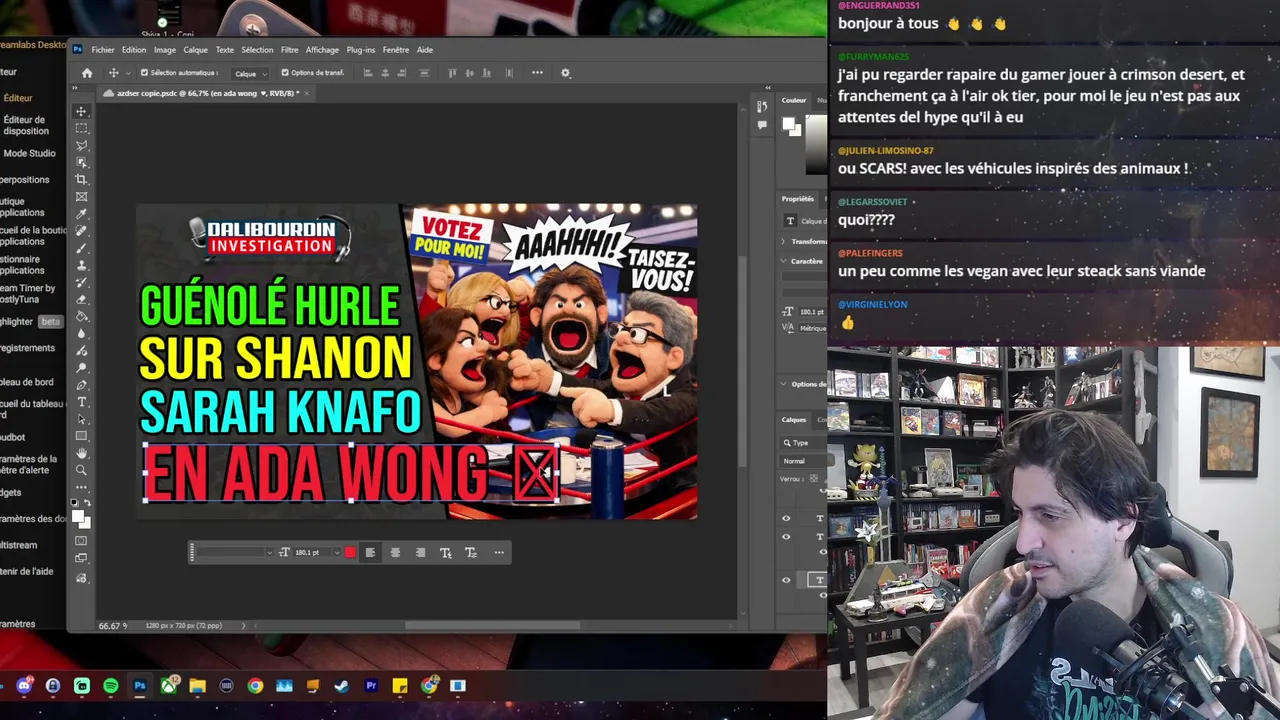Viewport: 1280px width, 720px height.
Task: Select the Crop tool
Action: point(81,179)
